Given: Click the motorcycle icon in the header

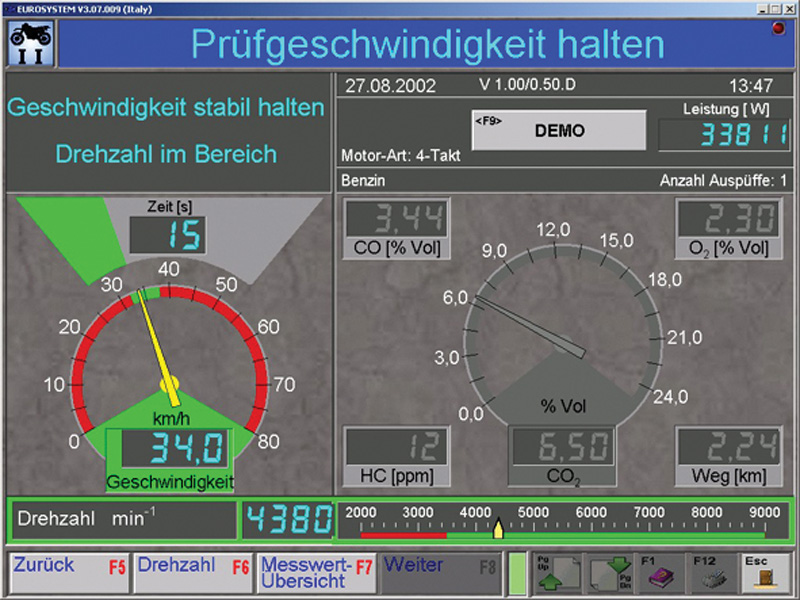Looking at the screenshot, I should coord(30,45).
